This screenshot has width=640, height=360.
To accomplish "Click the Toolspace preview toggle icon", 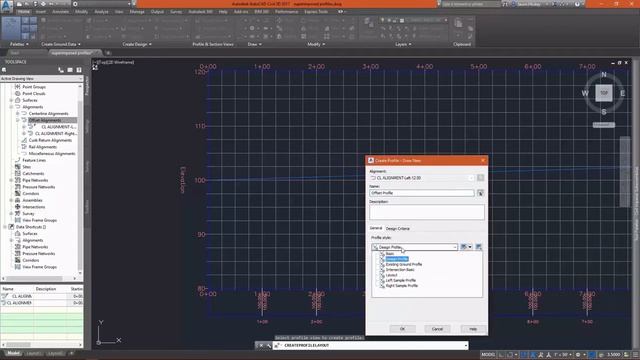I will point(70,70).
